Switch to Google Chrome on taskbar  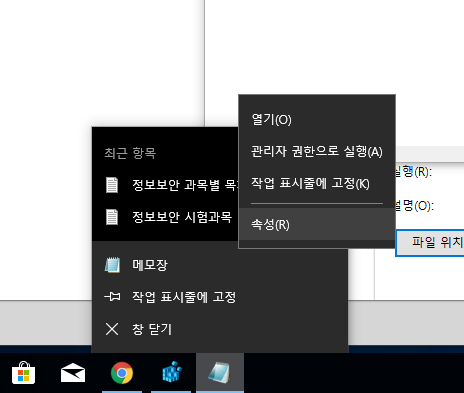tap(122, 373)
